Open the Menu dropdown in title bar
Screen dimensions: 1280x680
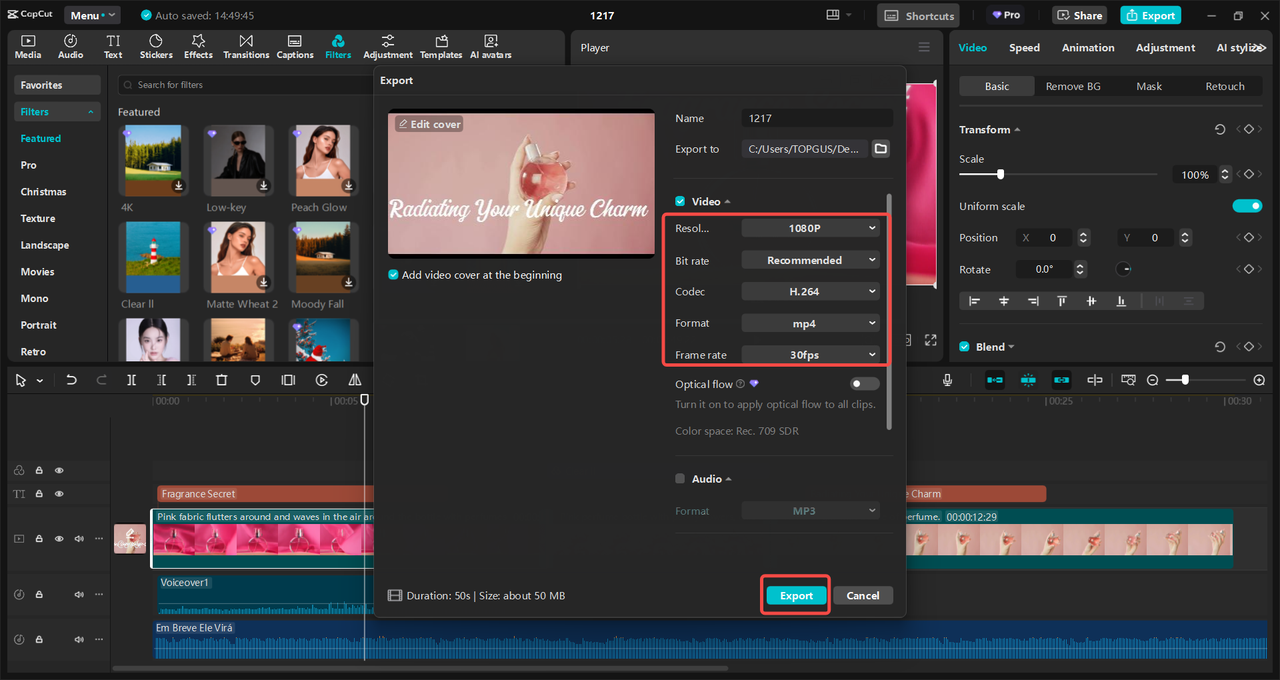tap(92, 15)
